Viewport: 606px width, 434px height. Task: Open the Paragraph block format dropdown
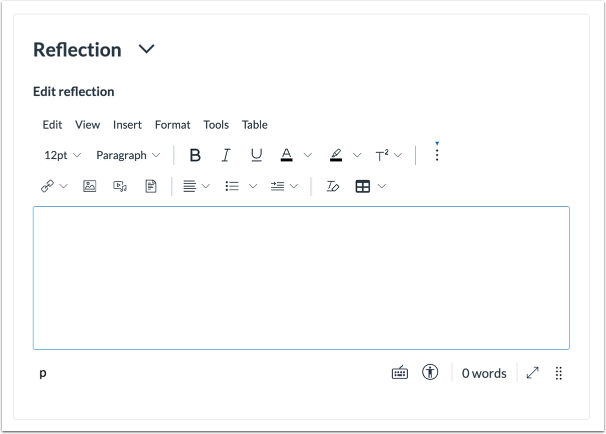[128, 155]
